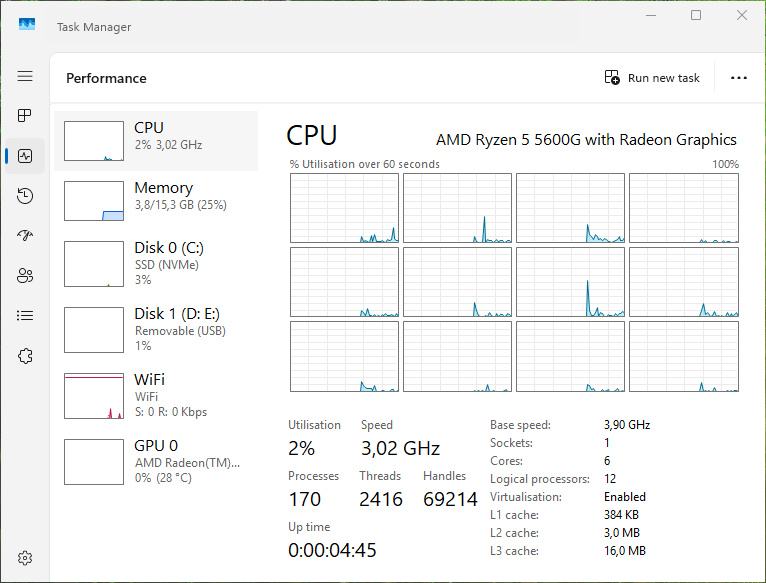766x583 pixels.
Task: Select the Memory performance entry
Action: tap(160, 201)
